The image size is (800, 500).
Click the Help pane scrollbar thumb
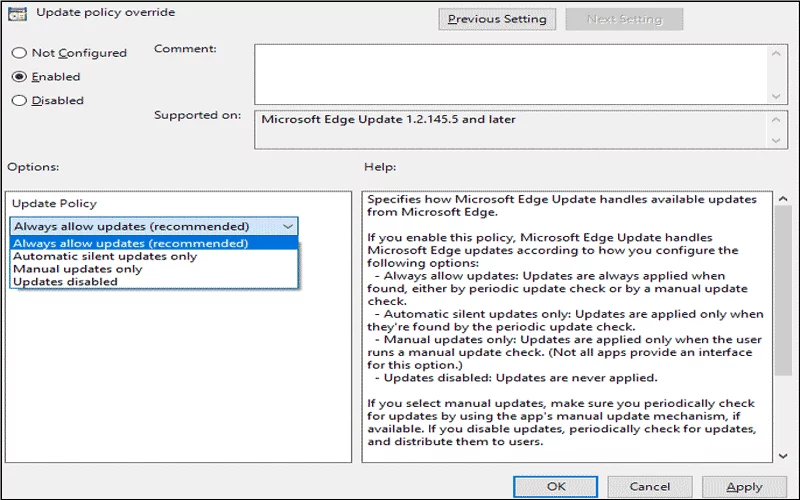[783, 291]
